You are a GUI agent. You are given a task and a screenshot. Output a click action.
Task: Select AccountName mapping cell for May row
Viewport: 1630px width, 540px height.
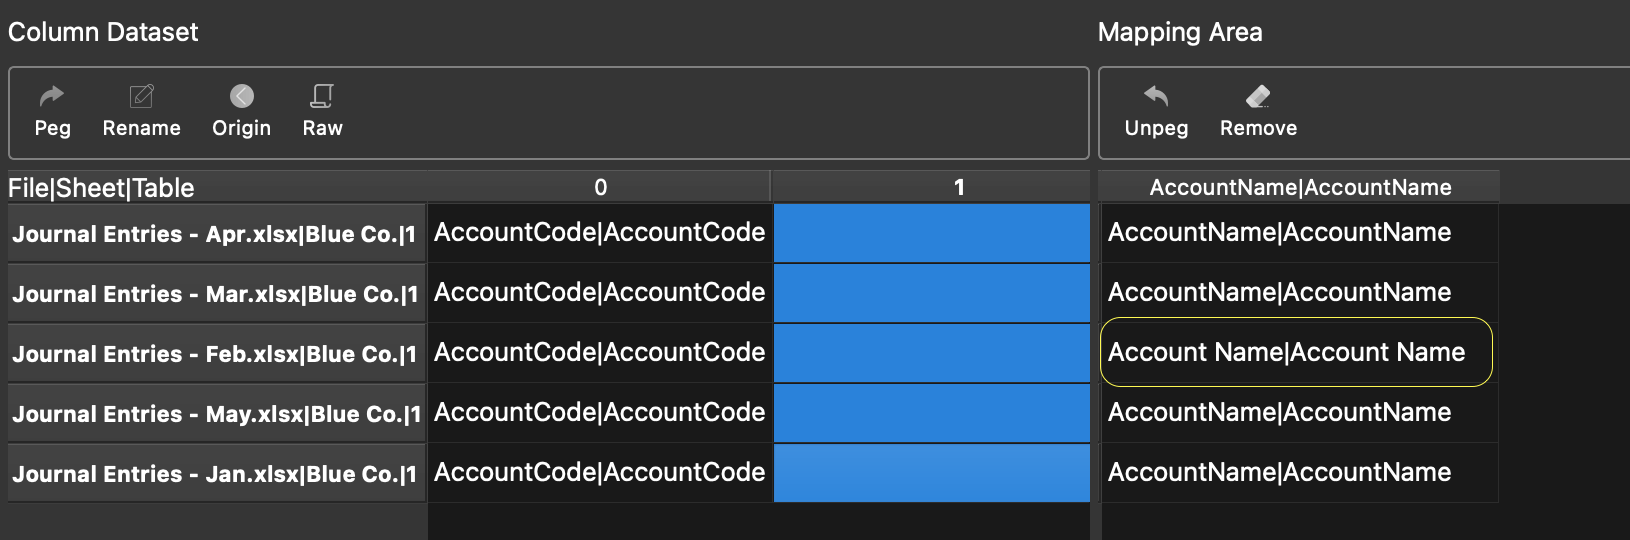(x=1299, y=412)
